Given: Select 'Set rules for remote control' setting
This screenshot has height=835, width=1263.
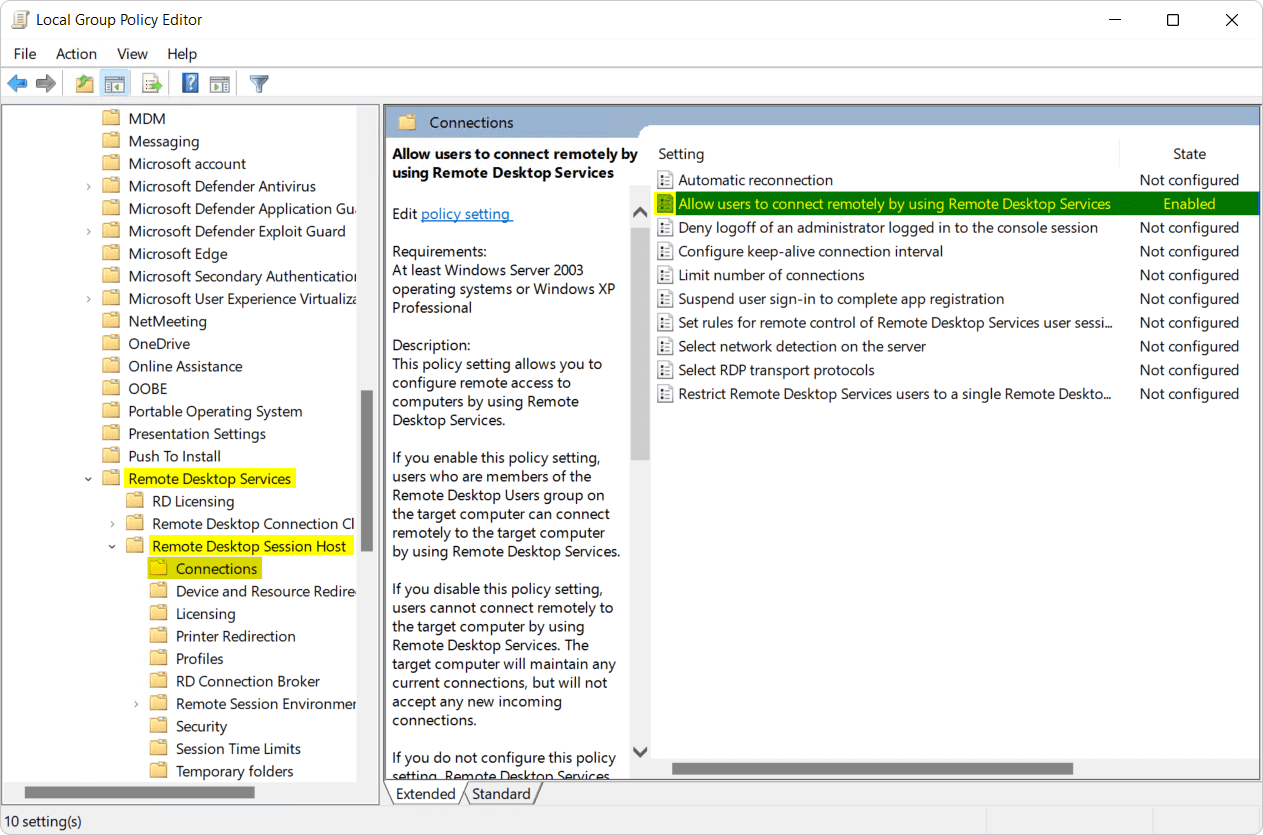Looking at the screenshot, I should [895, 323].
